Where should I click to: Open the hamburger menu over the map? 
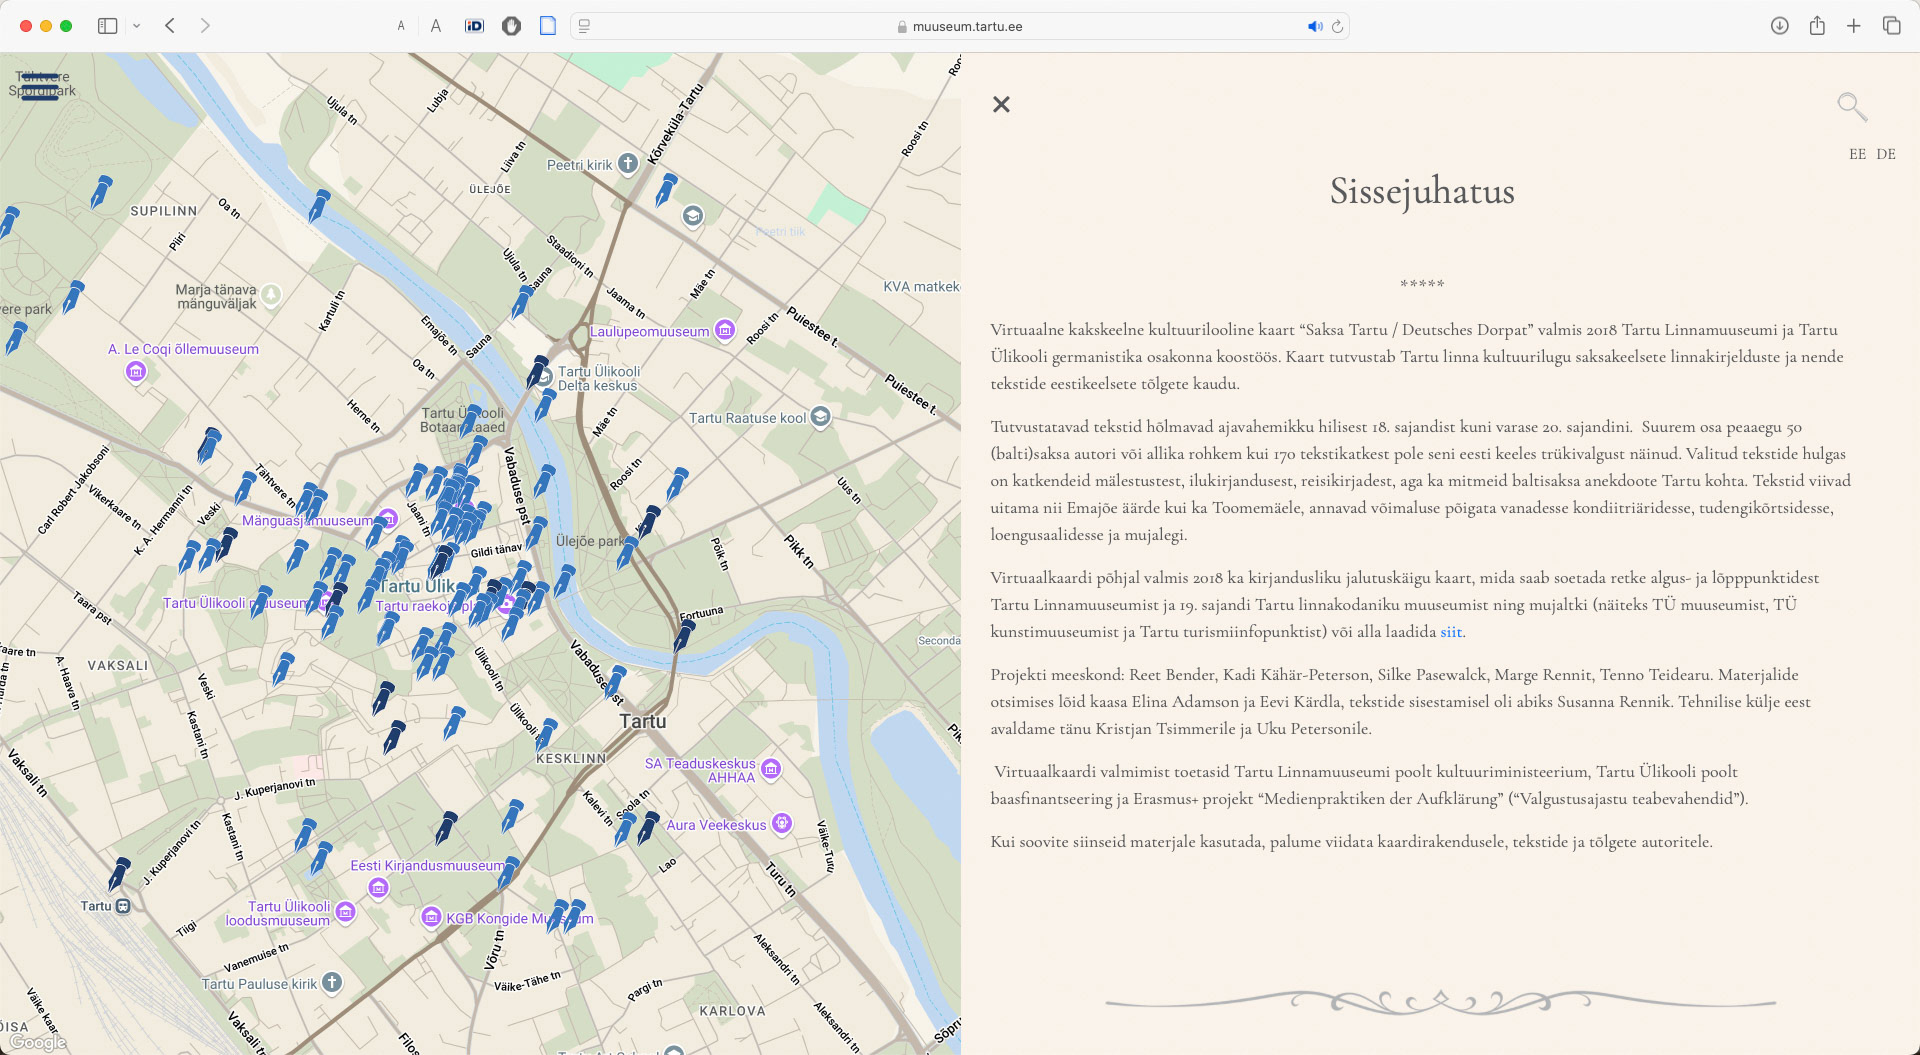pos(40,86)
